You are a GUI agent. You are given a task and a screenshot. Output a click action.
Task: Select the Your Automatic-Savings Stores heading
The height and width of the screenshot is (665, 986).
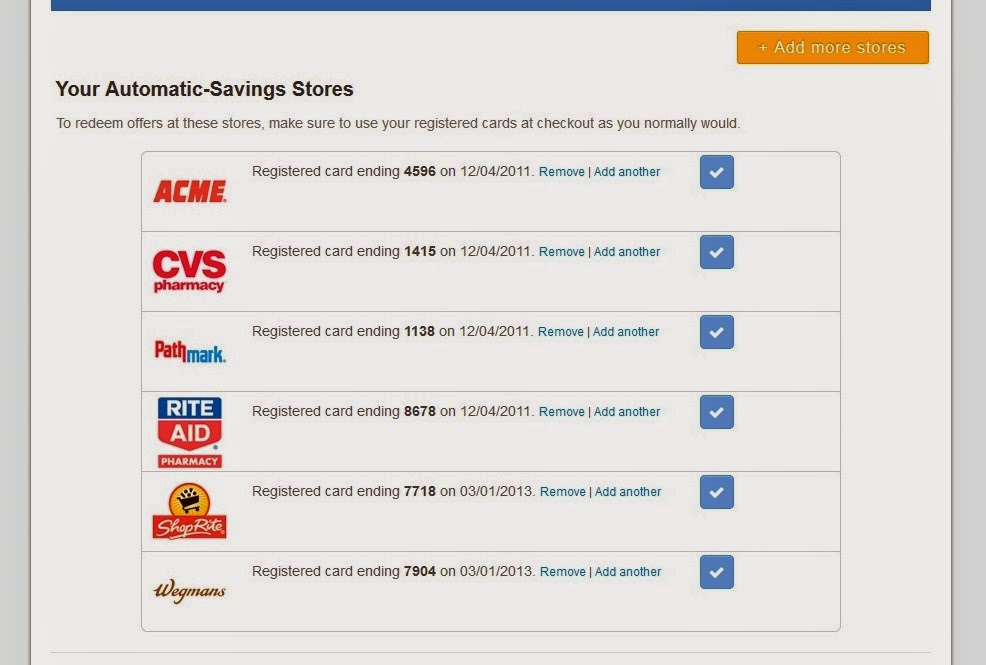204,89
